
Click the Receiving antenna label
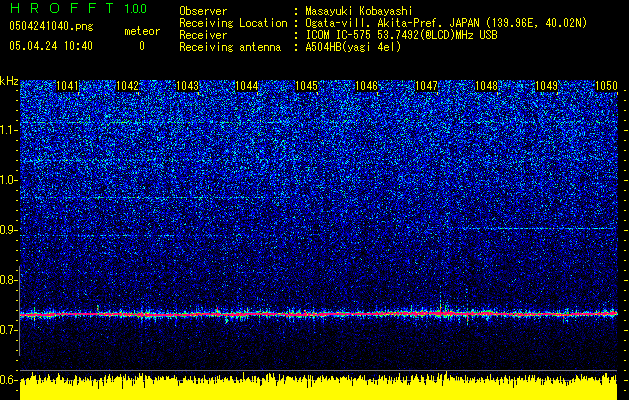(230, 47)
